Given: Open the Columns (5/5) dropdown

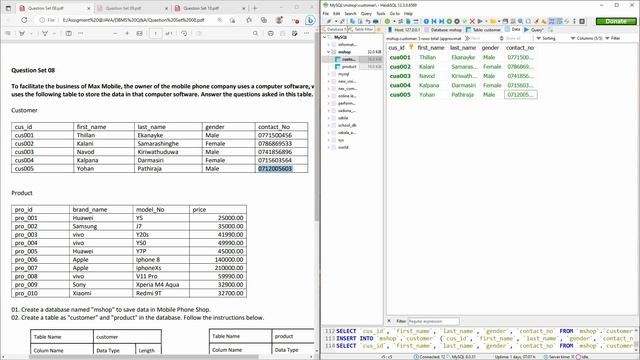Looking at the screenshot, I should click(587, 38).
